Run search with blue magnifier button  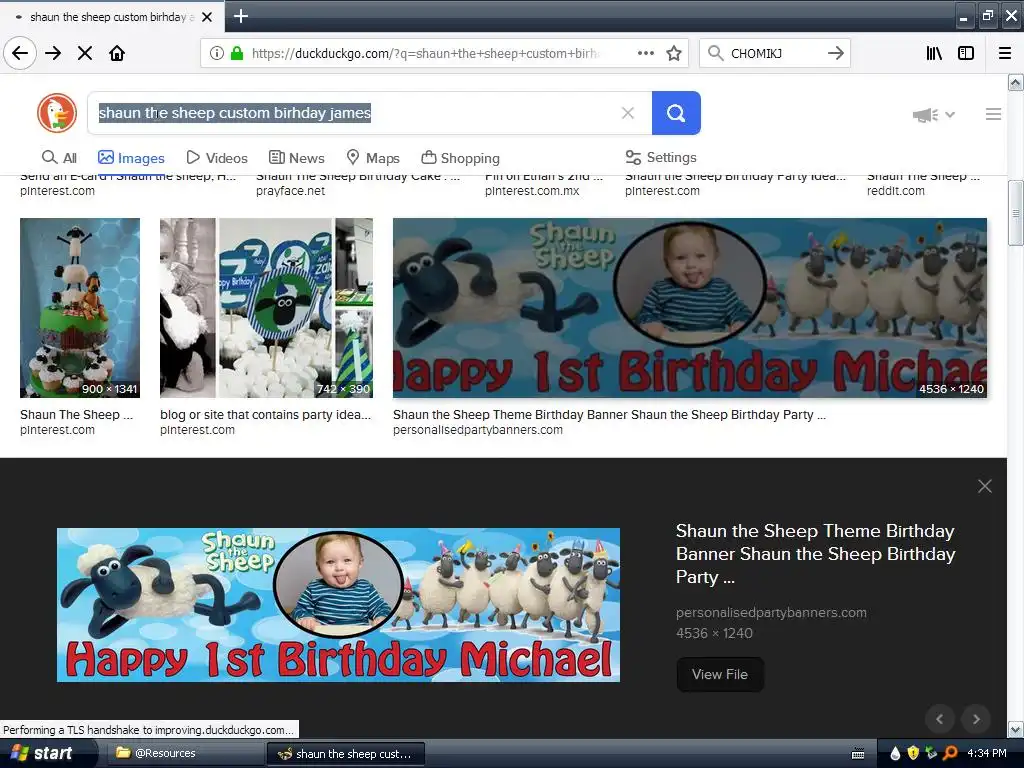pyautogui.click(x=676, y=113)
